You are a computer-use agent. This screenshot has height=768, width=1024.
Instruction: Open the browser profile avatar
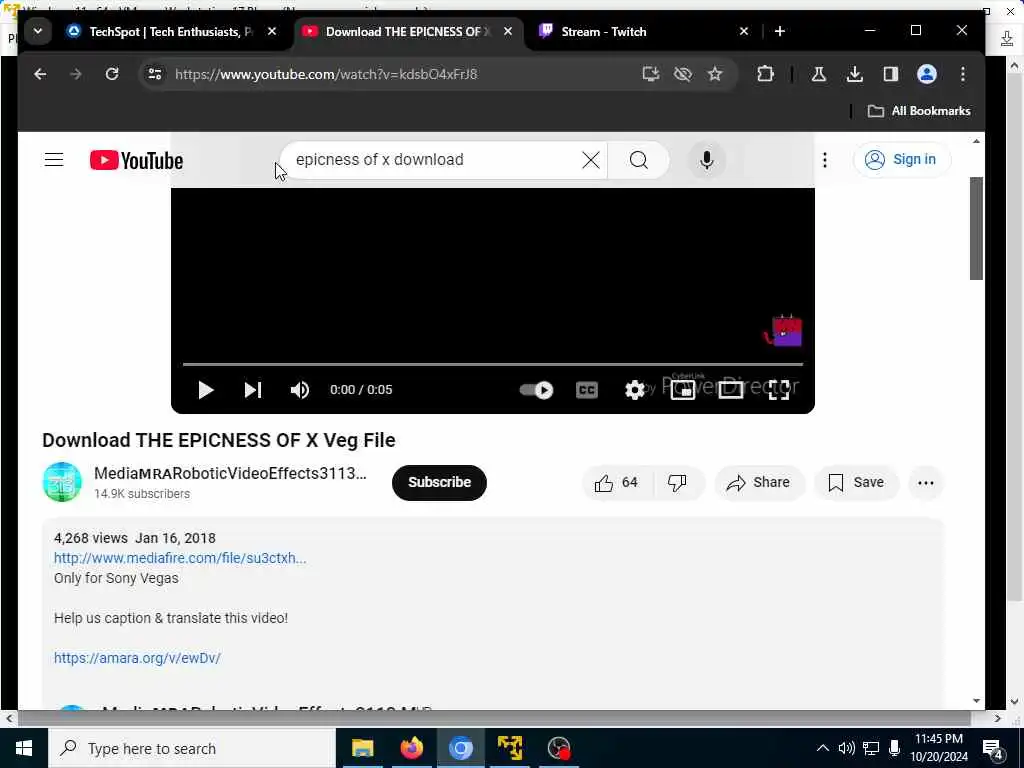[927, 74]
